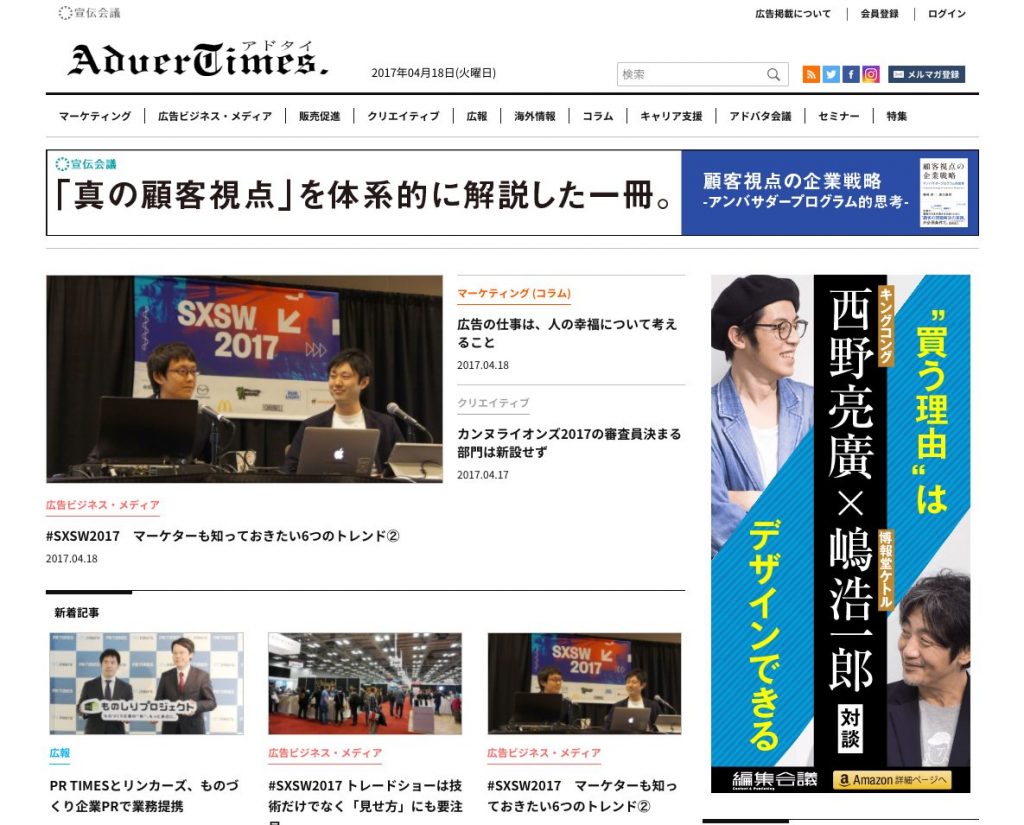Click the 宣伝会議 logo at top left
This screenshot has height=825, width=1024.
(89, 12)
